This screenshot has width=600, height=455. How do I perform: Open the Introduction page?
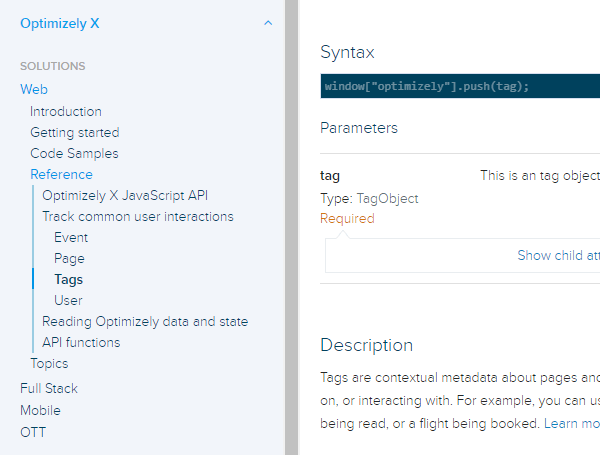point(66,111)
